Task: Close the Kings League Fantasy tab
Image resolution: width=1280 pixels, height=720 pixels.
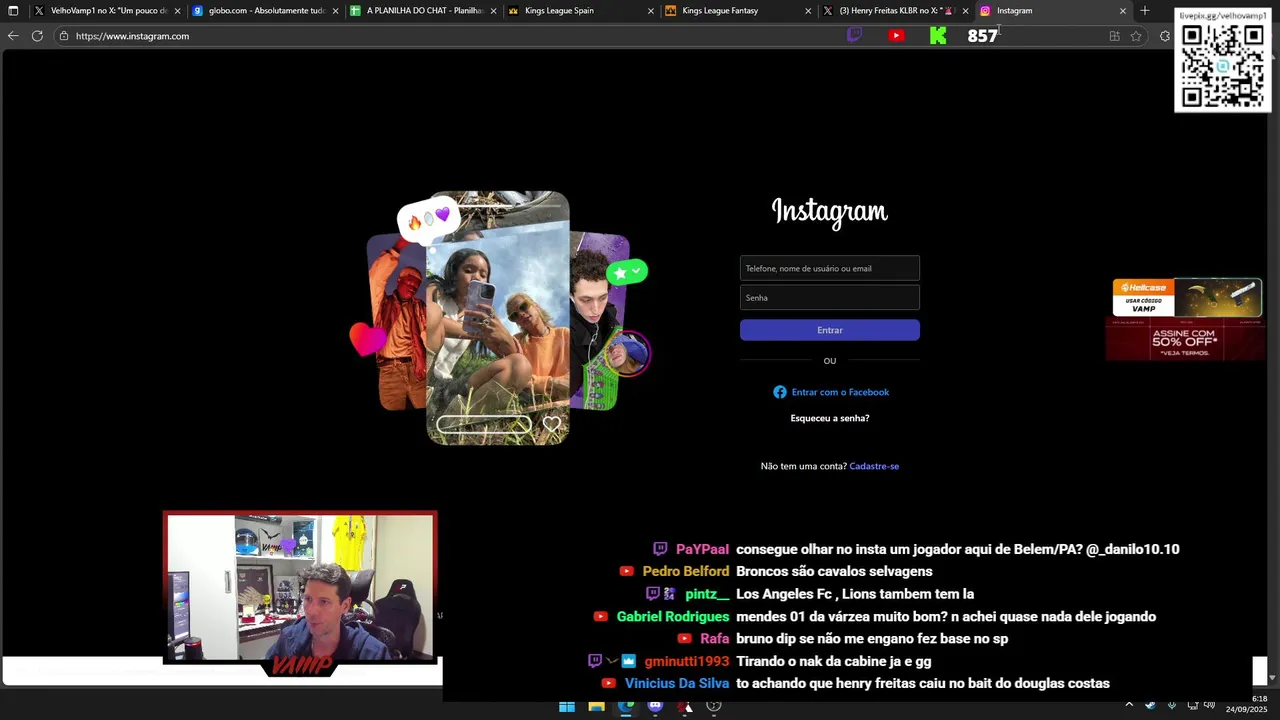Action: [808, 11]
